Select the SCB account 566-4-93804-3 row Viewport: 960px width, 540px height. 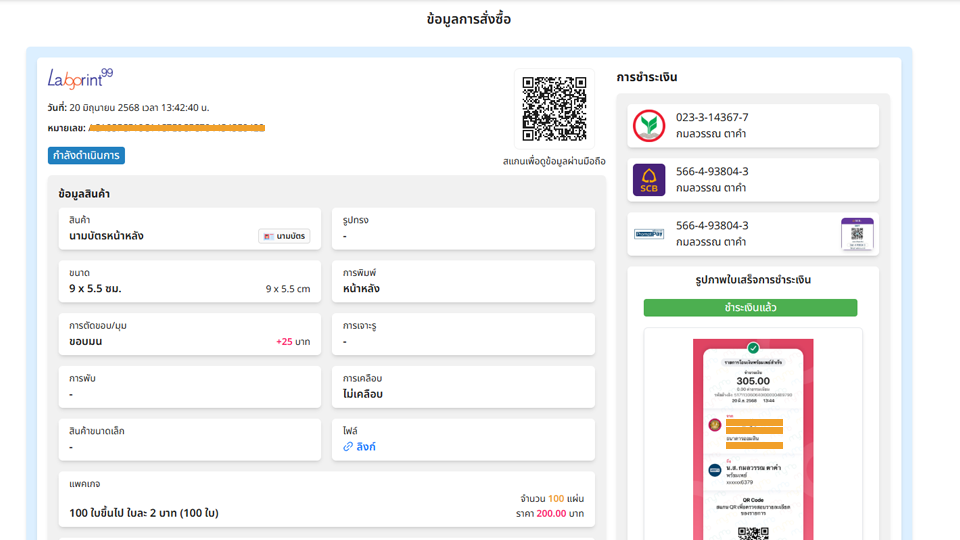(x=753, y=180)
